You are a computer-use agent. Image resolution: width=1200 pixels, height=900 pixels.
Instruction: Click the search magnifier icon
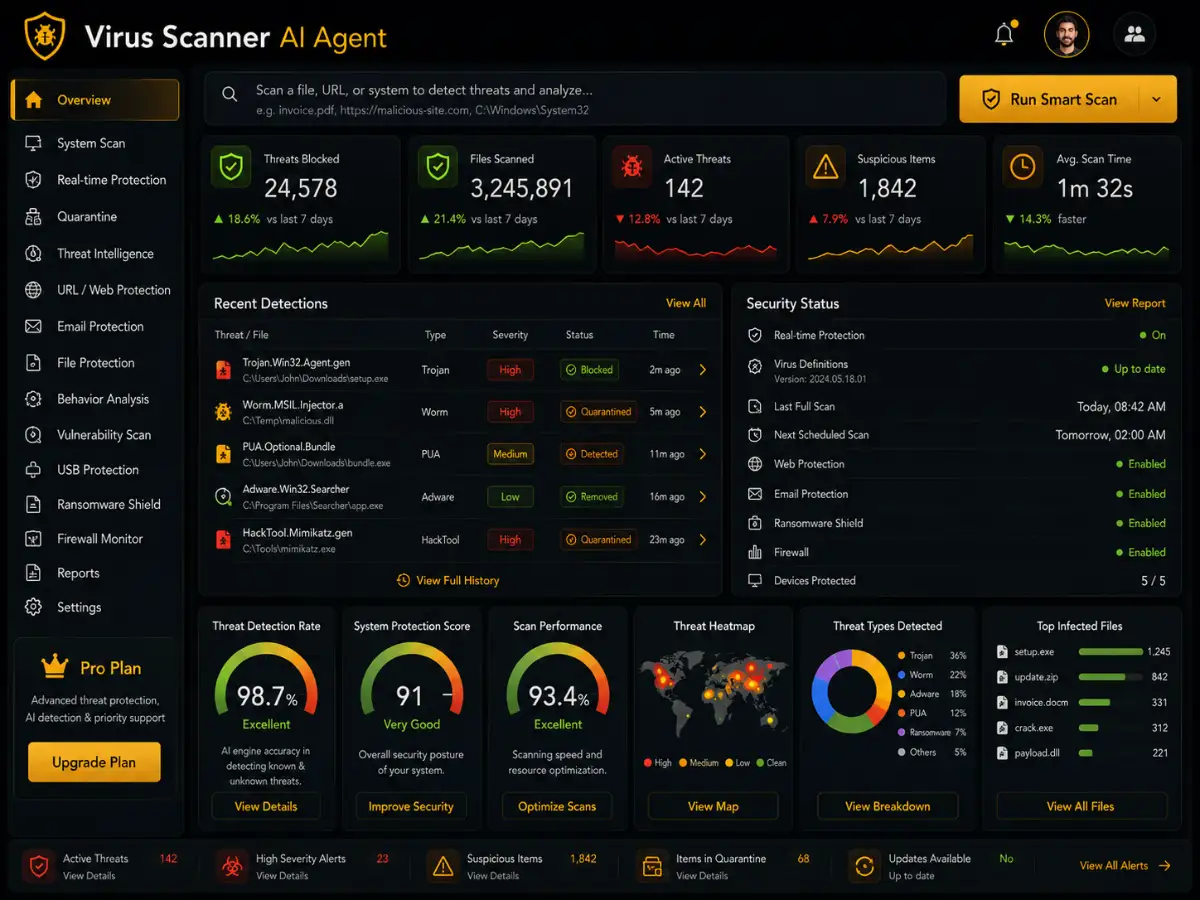[230, 94]
